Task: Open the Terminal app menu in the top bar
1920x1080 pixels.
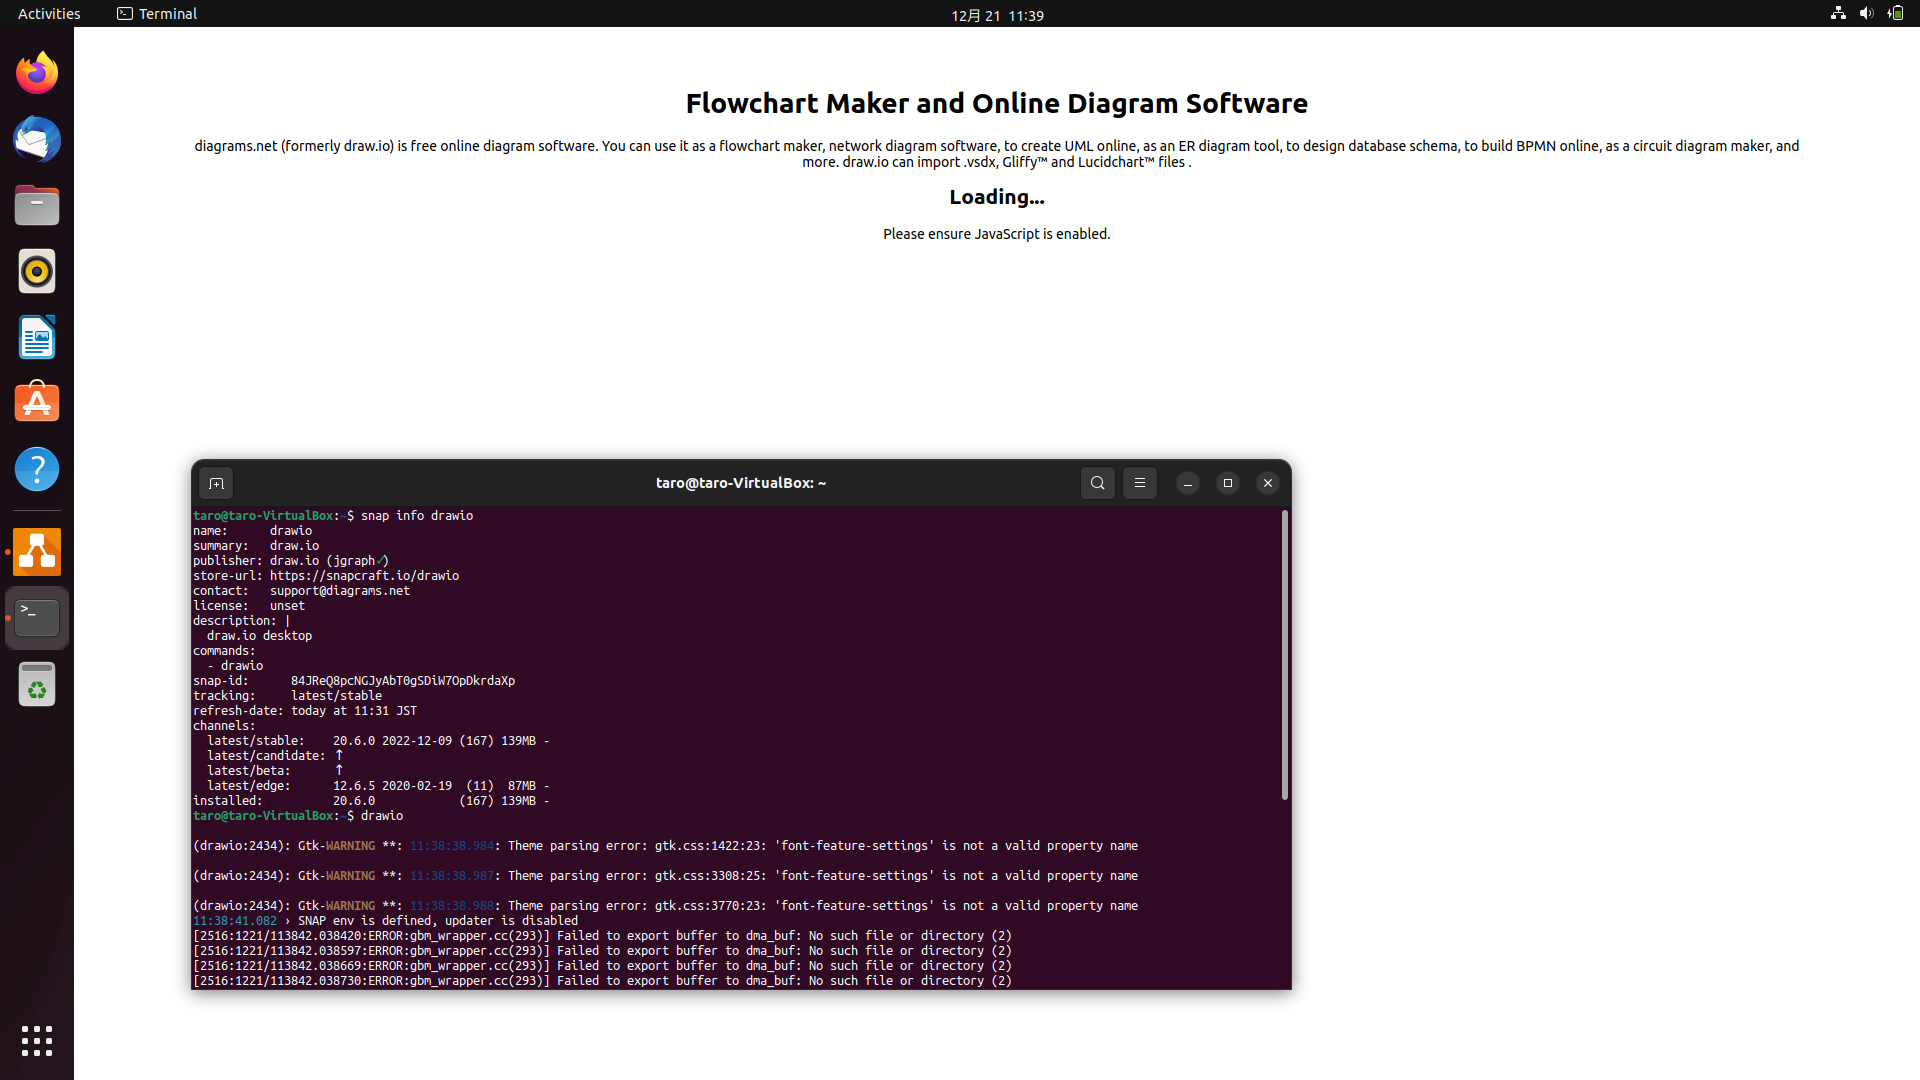Action: (157, 14)
